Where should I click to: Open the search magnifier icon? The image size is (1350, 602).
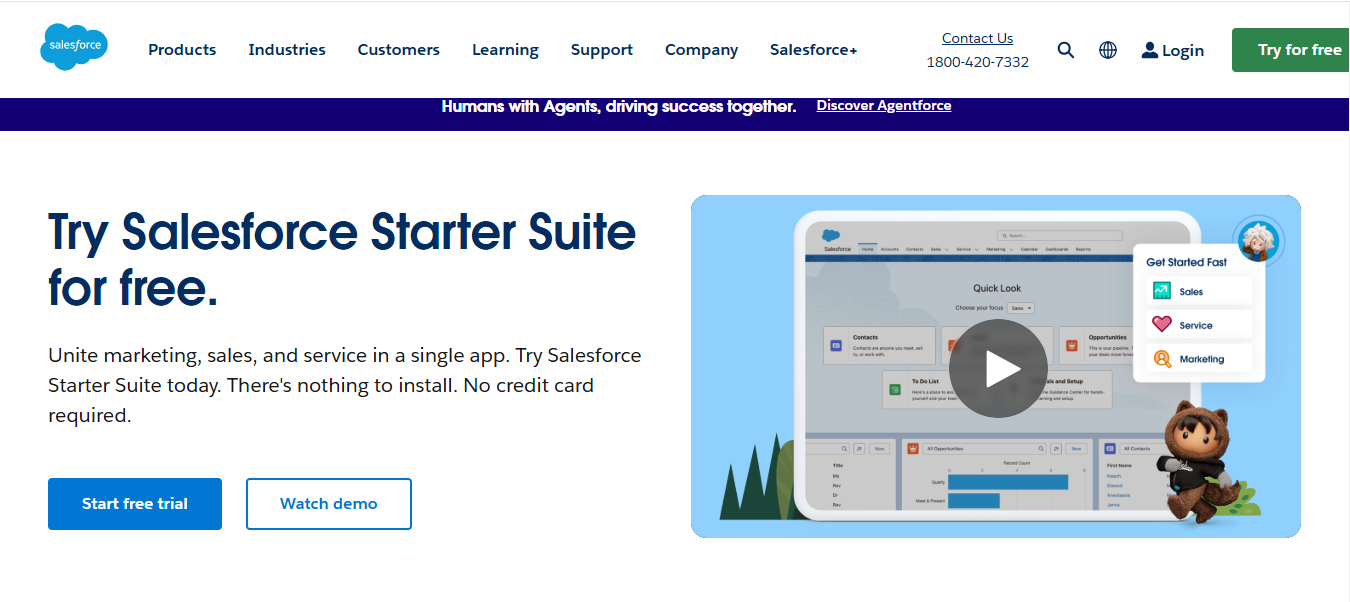[x=1065, y=49]
